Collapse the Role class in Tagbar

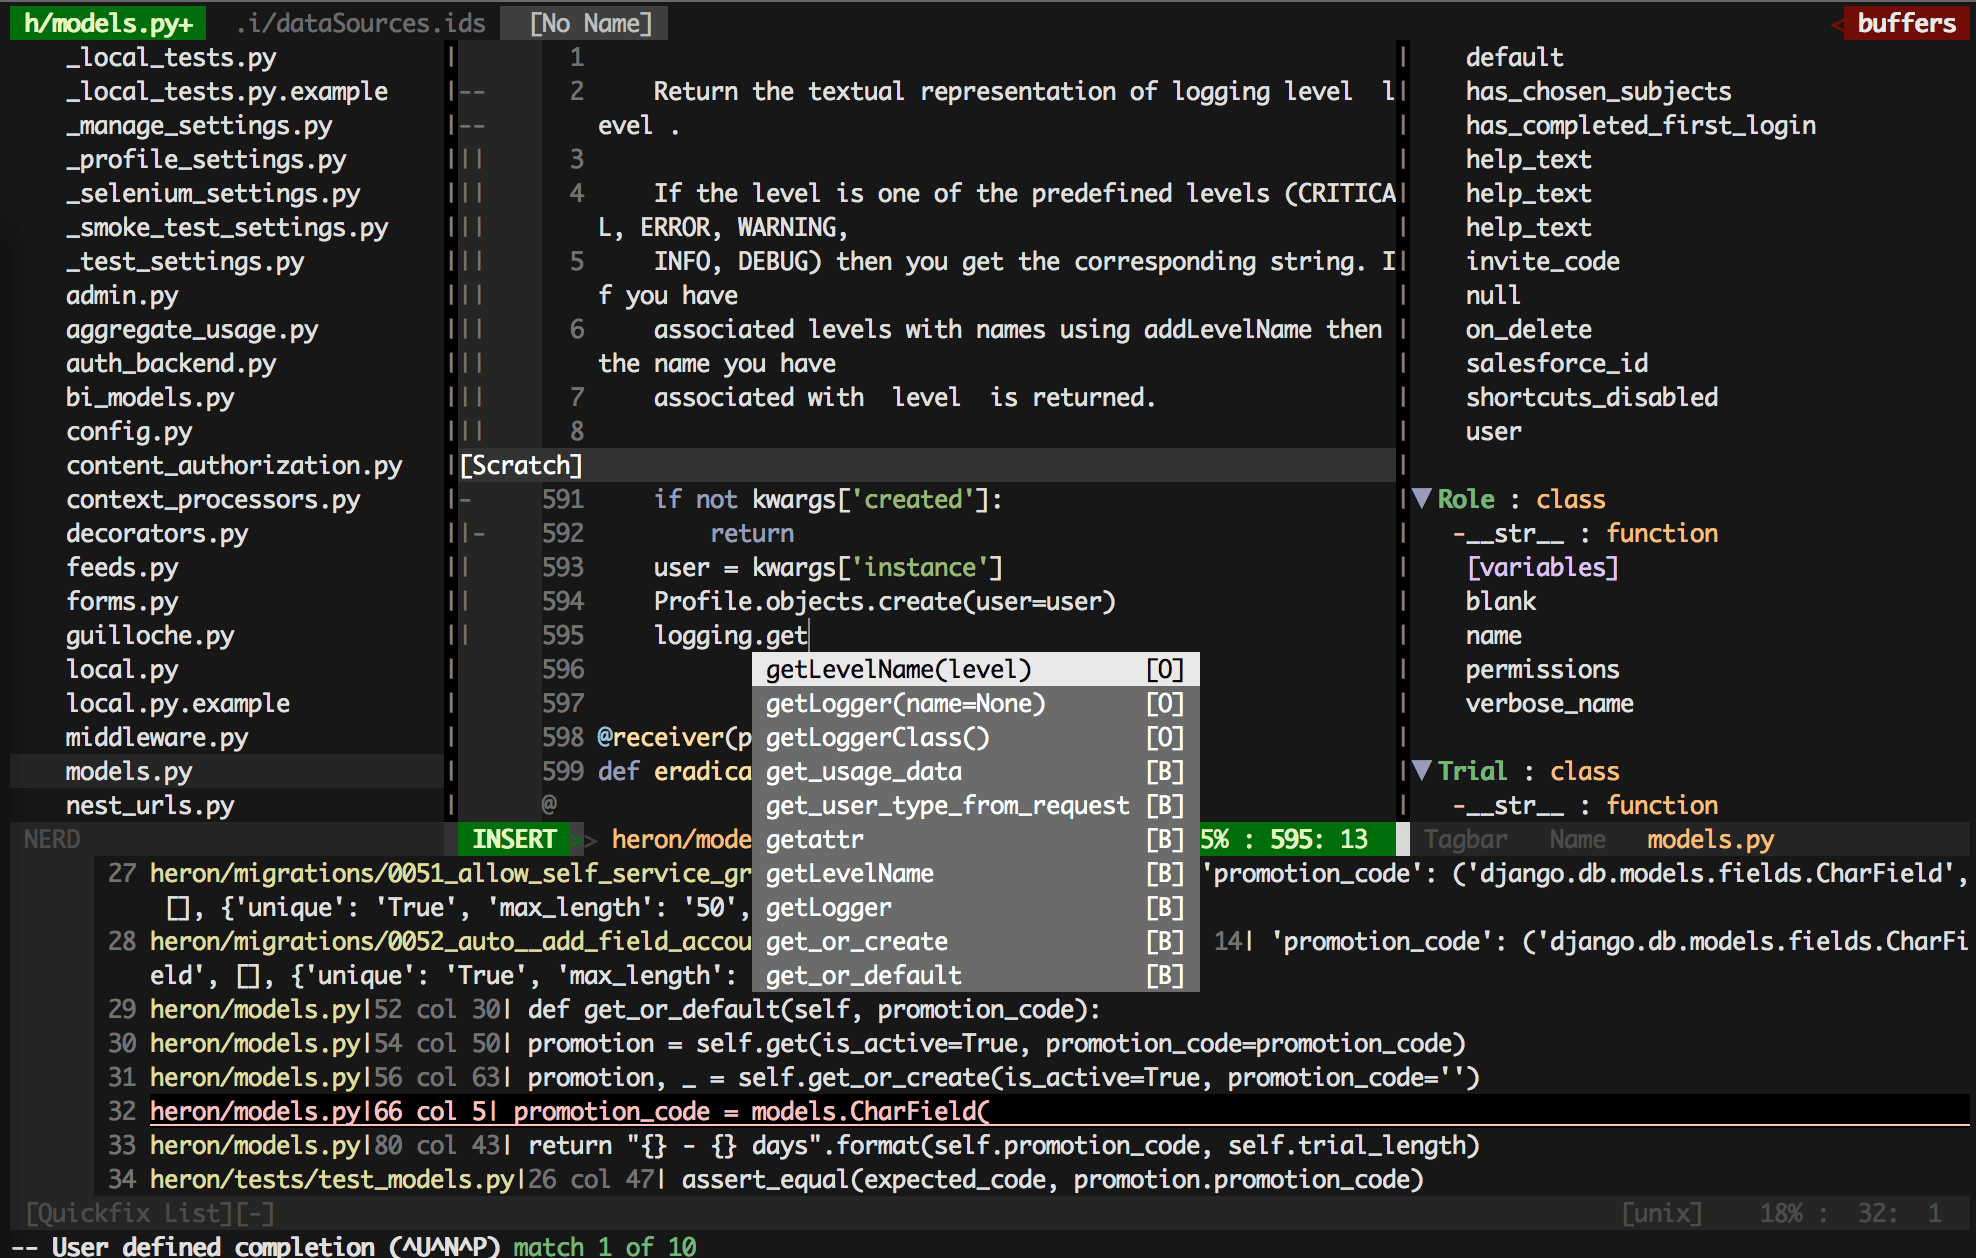coord(1422,498)
